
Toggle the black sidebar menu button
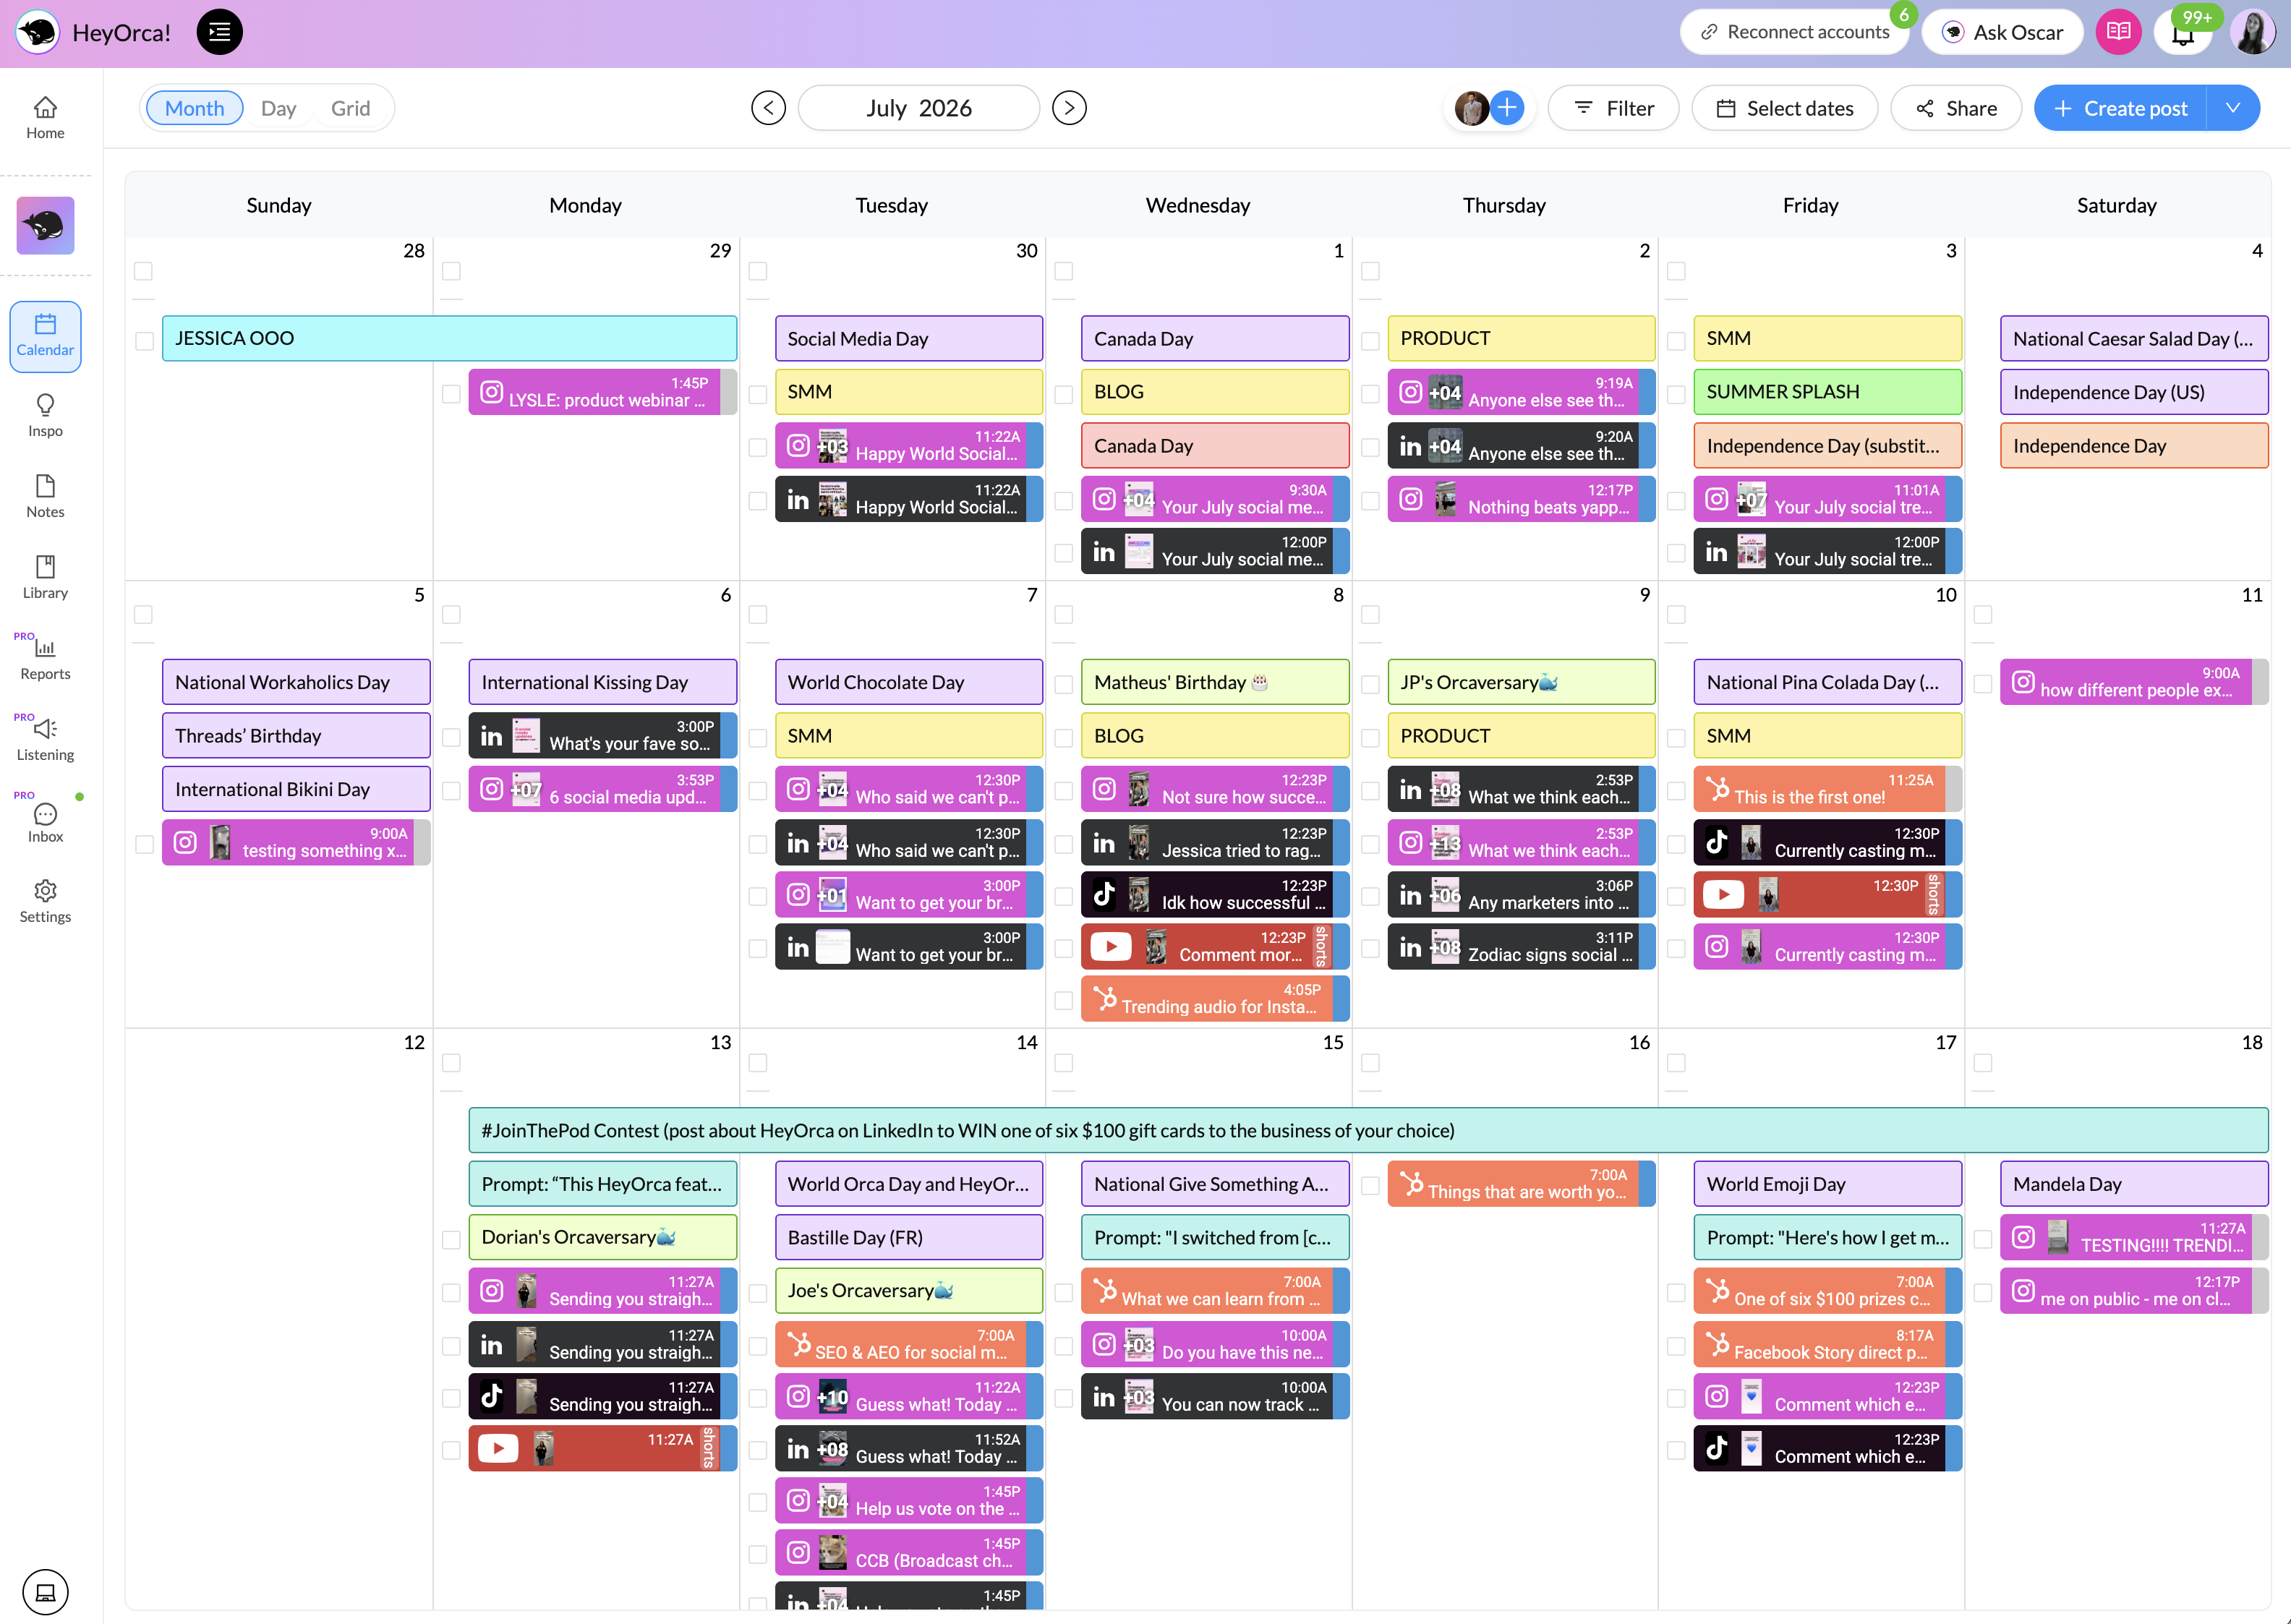220,32
